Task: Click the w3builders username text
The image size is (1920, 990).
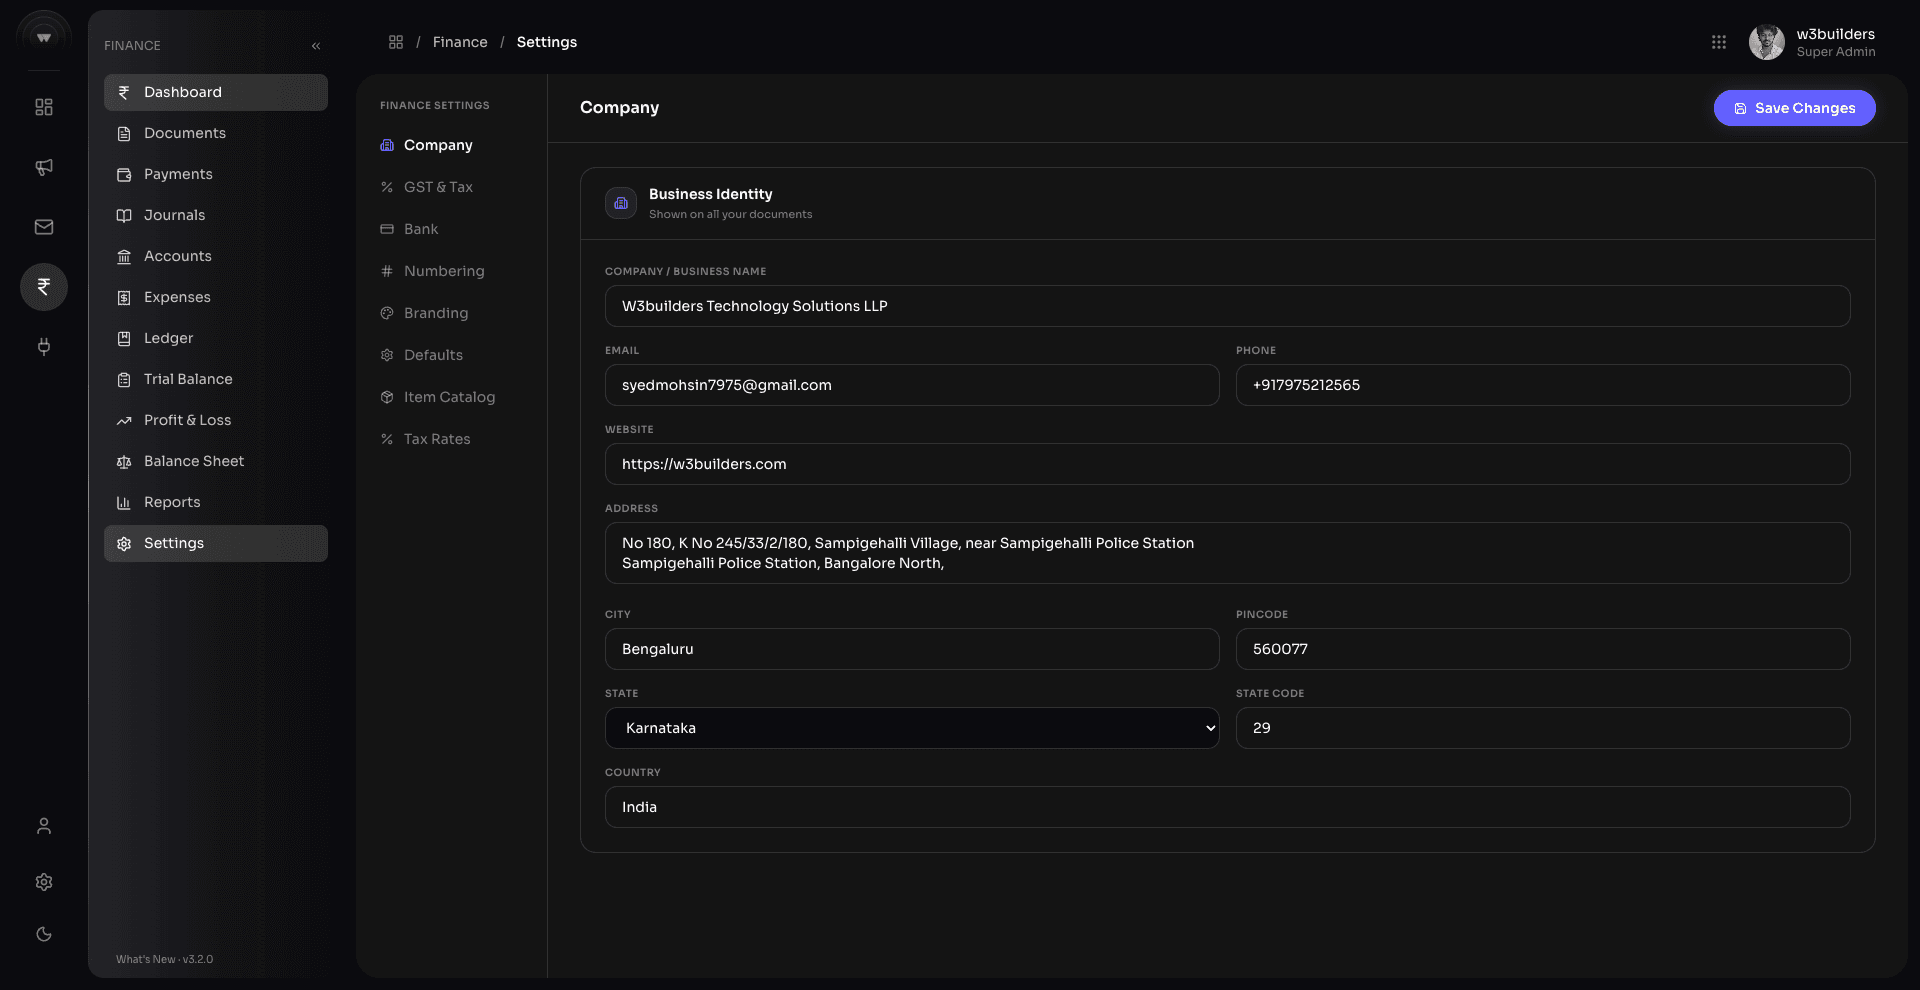Action: [x=1835, y=34]
